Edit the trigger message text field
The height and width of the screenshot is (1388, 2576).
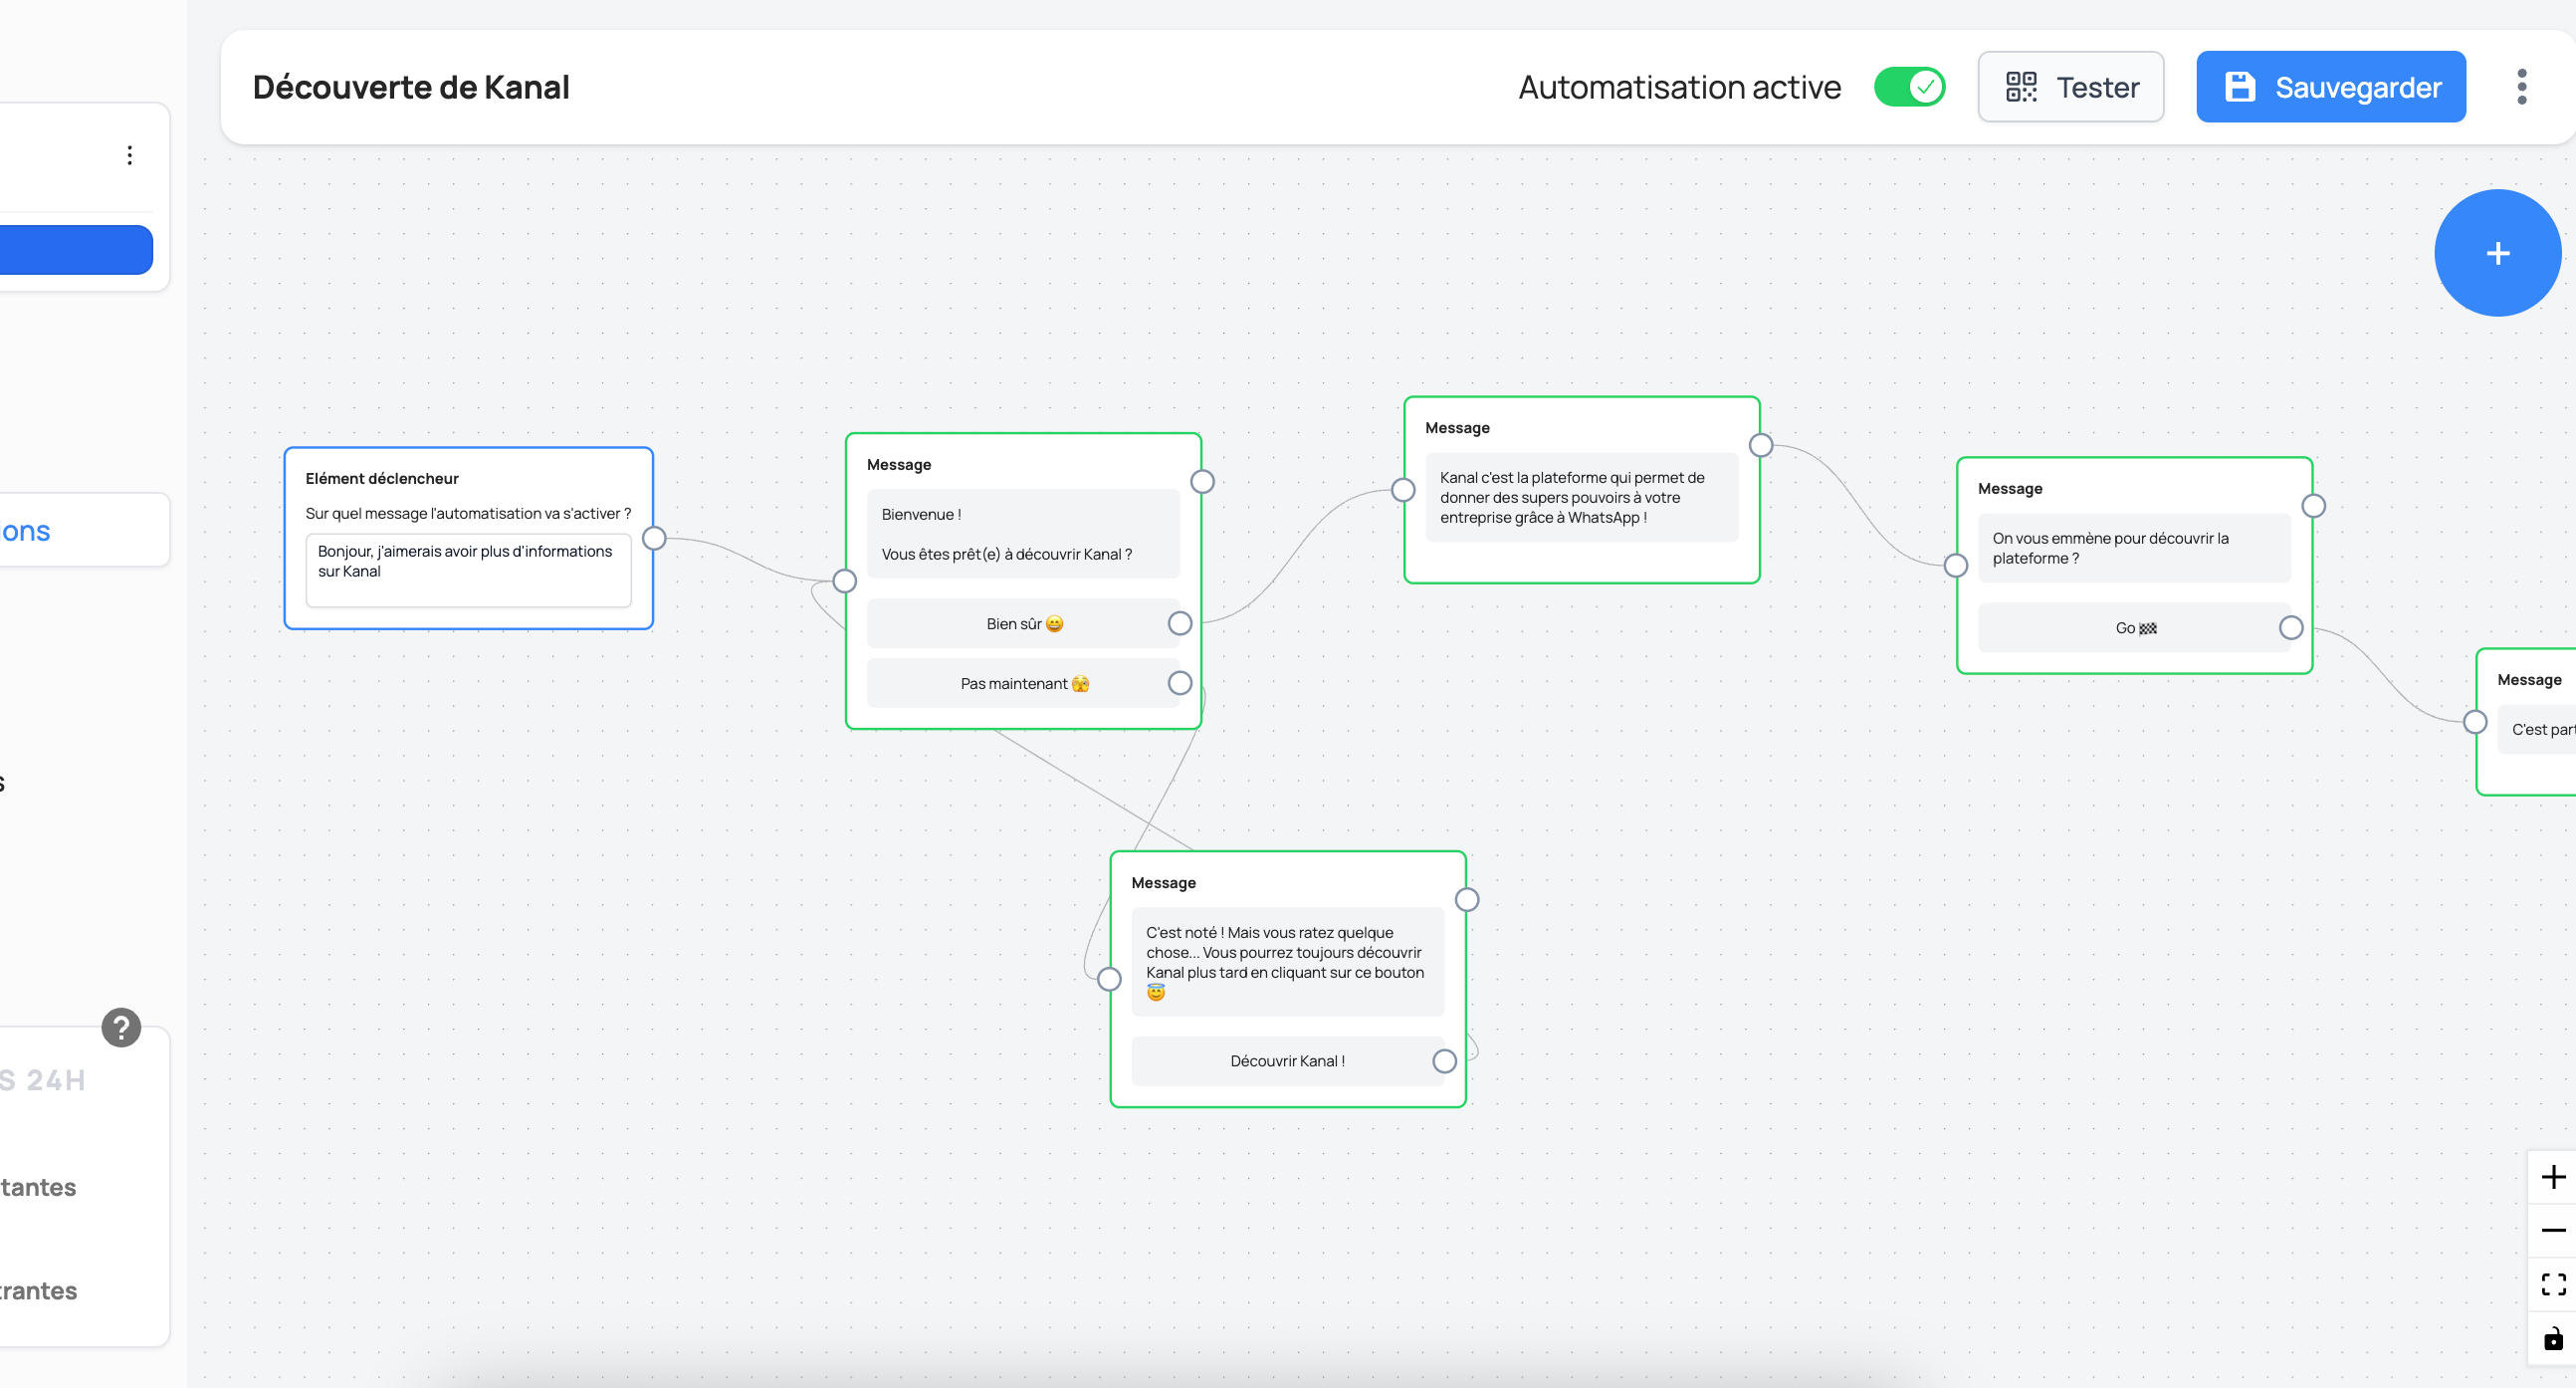(x=468, y=569)
